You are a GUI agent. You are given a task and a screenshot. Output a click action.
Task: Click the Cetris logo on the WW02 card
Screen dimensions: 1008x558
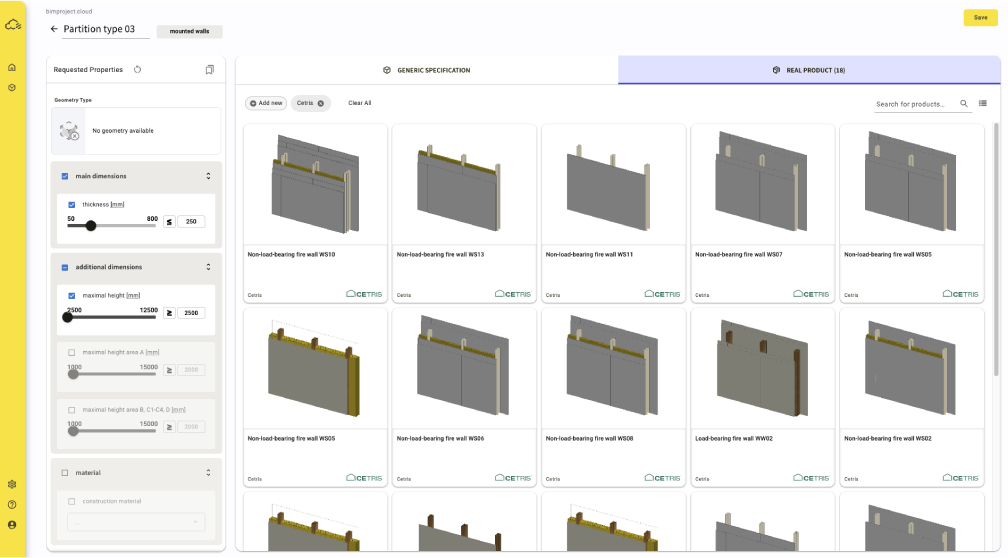point(811,478)
